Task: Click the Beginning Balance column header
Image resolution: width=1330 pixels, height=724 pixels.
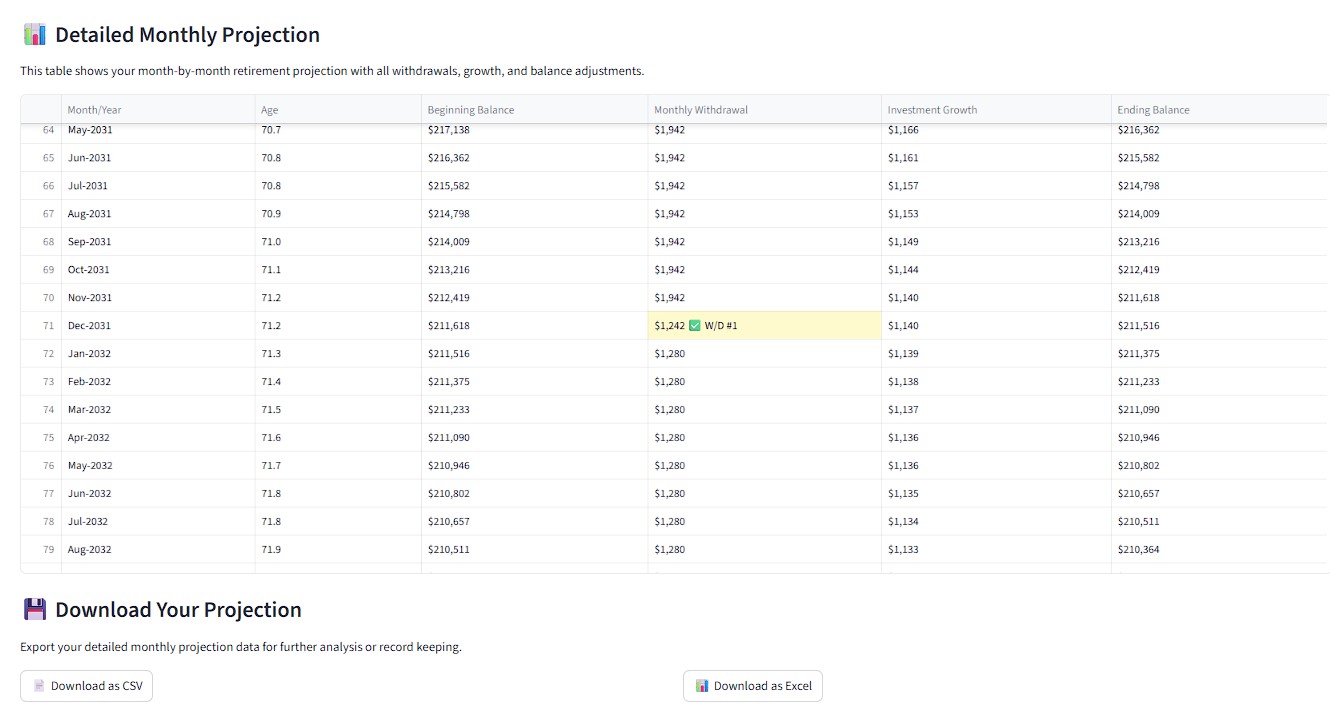Action: point(470,110)
